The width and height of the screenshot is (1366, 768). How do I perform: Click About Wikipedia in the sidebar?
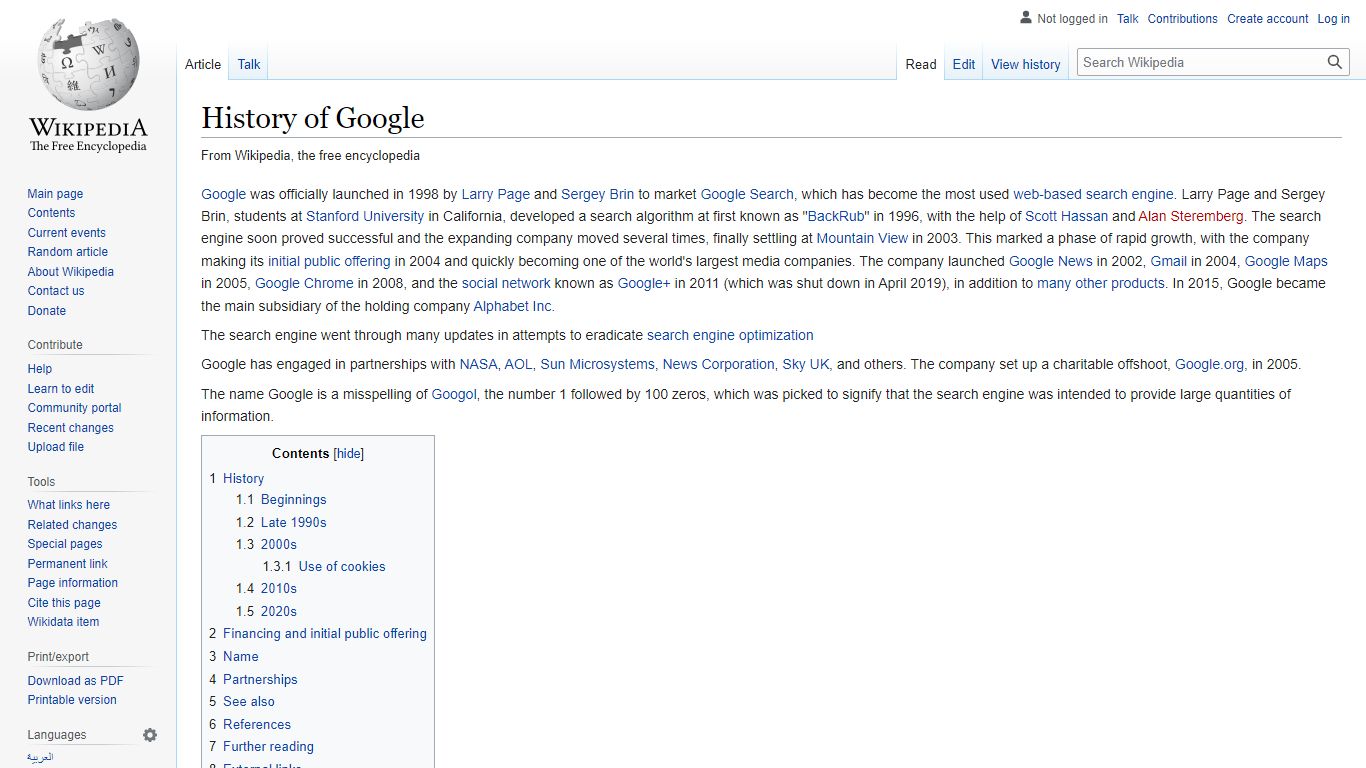point(71,272)
